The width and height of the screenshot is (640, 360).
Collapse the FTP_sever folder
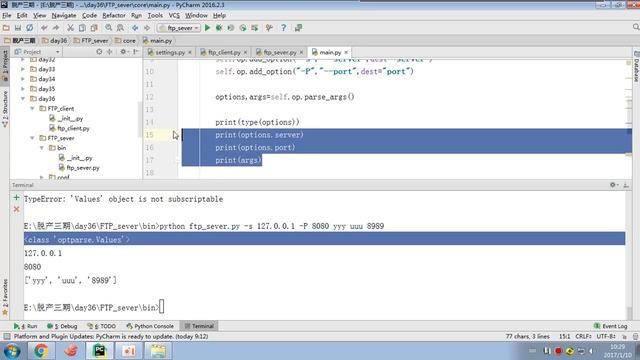pyautogui.click(x=32, y=138)
